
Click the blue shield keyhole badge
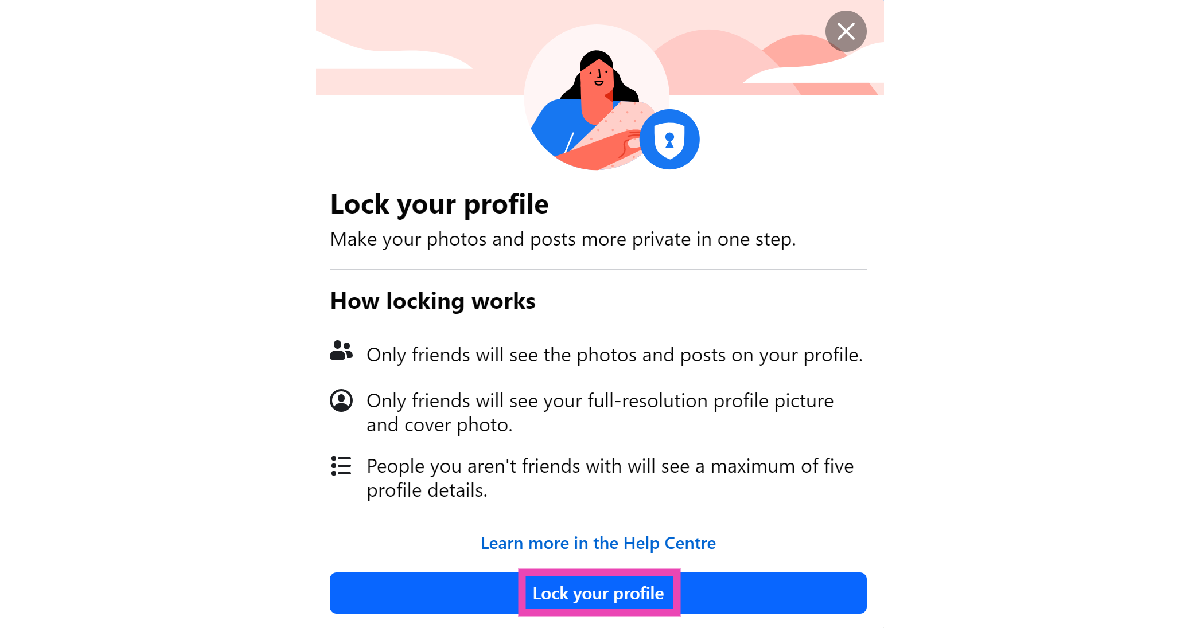coord(669,140)
